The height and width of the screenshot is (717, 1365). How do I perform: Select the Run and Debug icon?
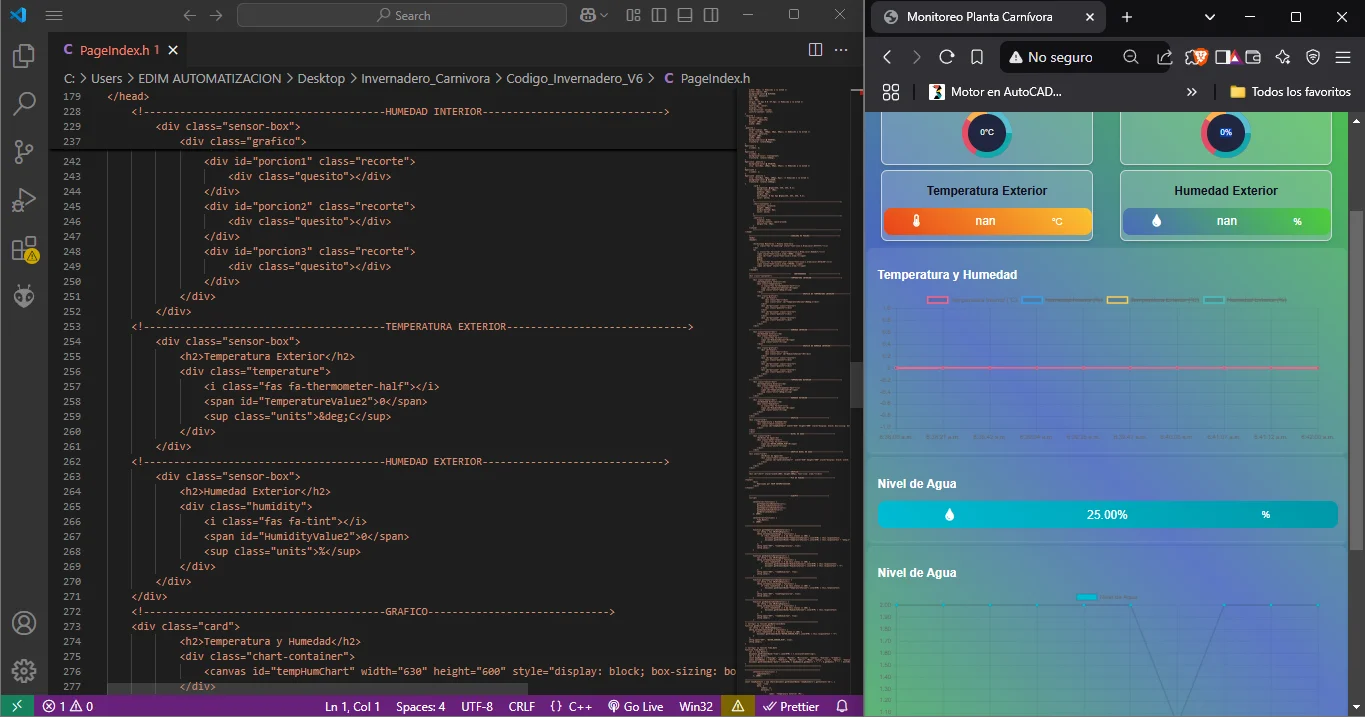[x=24, y=199]
